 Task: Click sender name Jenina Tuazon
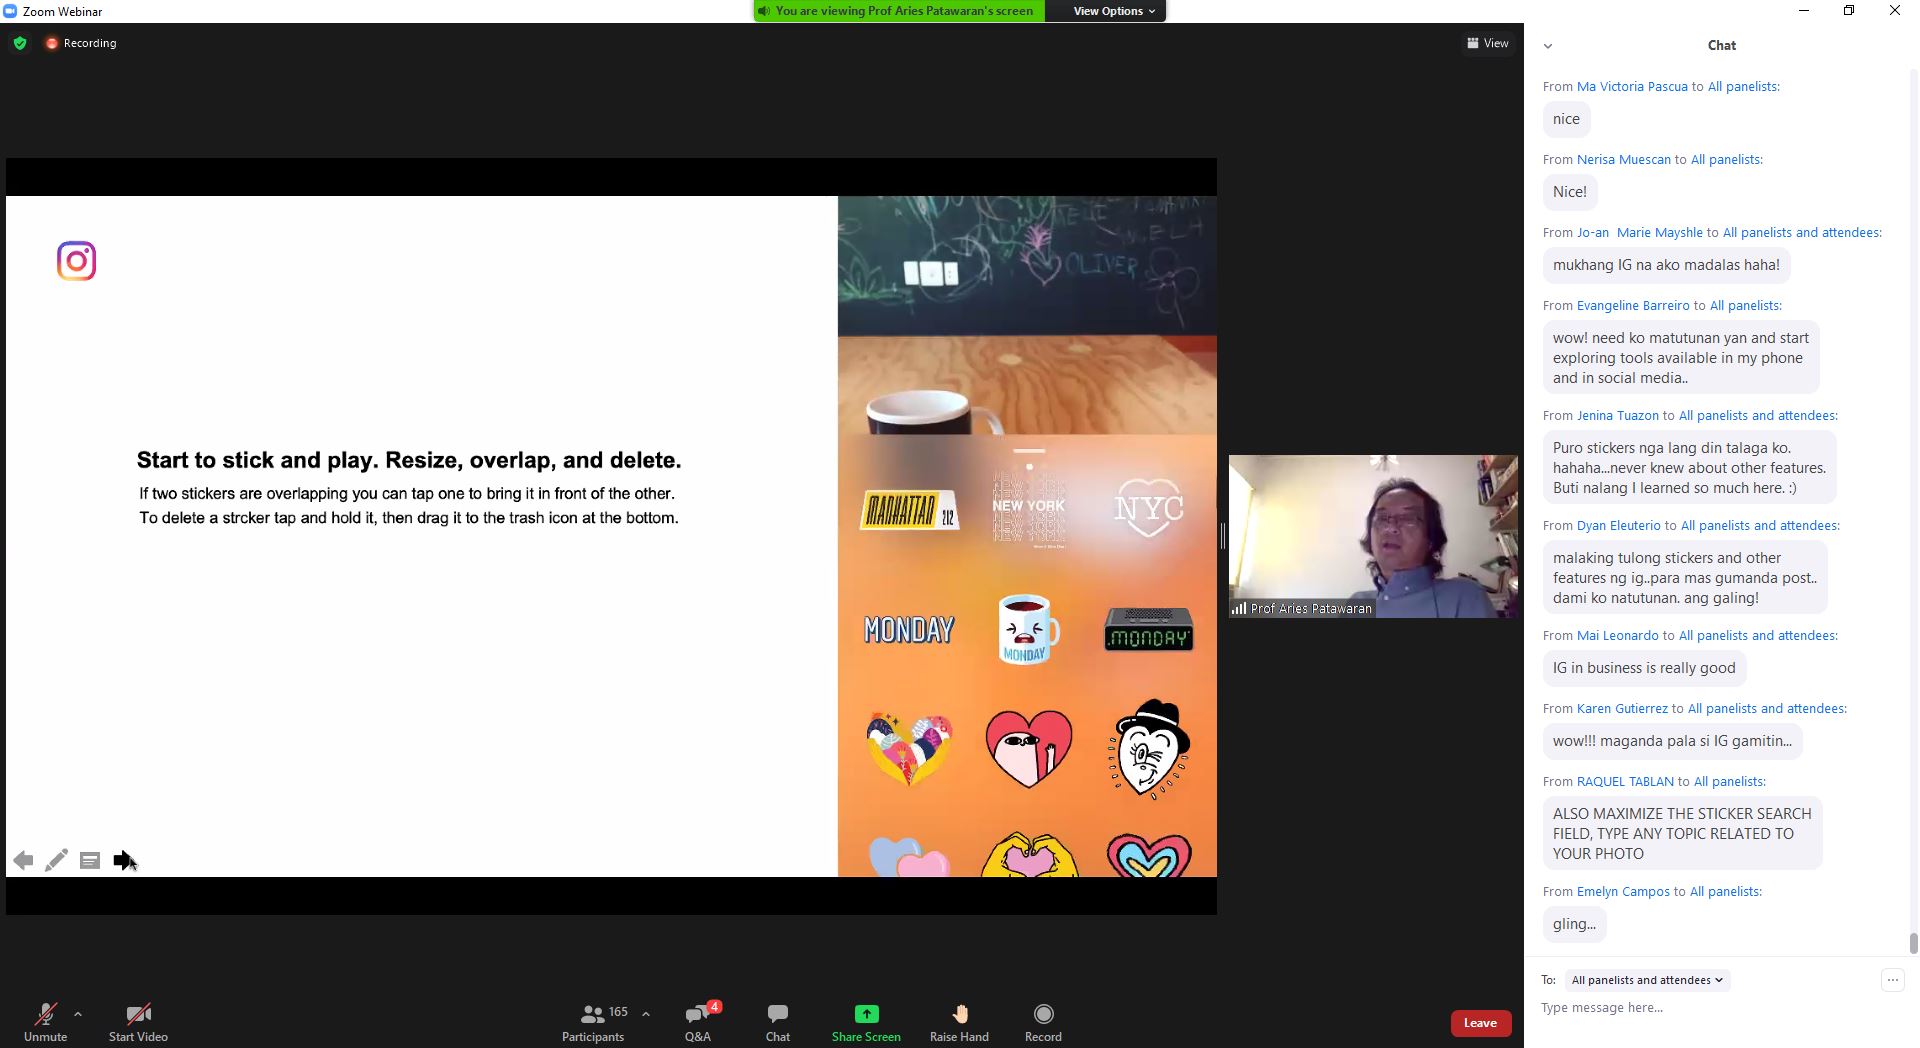pos(1617,416)
